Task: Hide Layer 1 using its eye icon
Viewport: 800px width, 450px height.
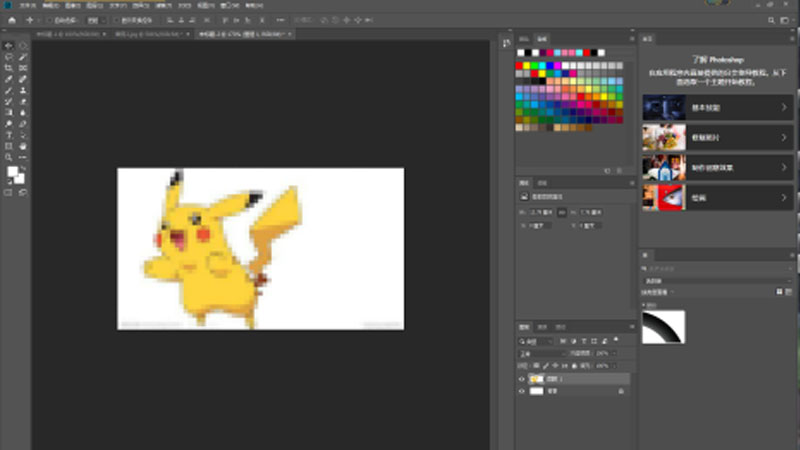Action: pyautogui.click(x=521, y=379)
